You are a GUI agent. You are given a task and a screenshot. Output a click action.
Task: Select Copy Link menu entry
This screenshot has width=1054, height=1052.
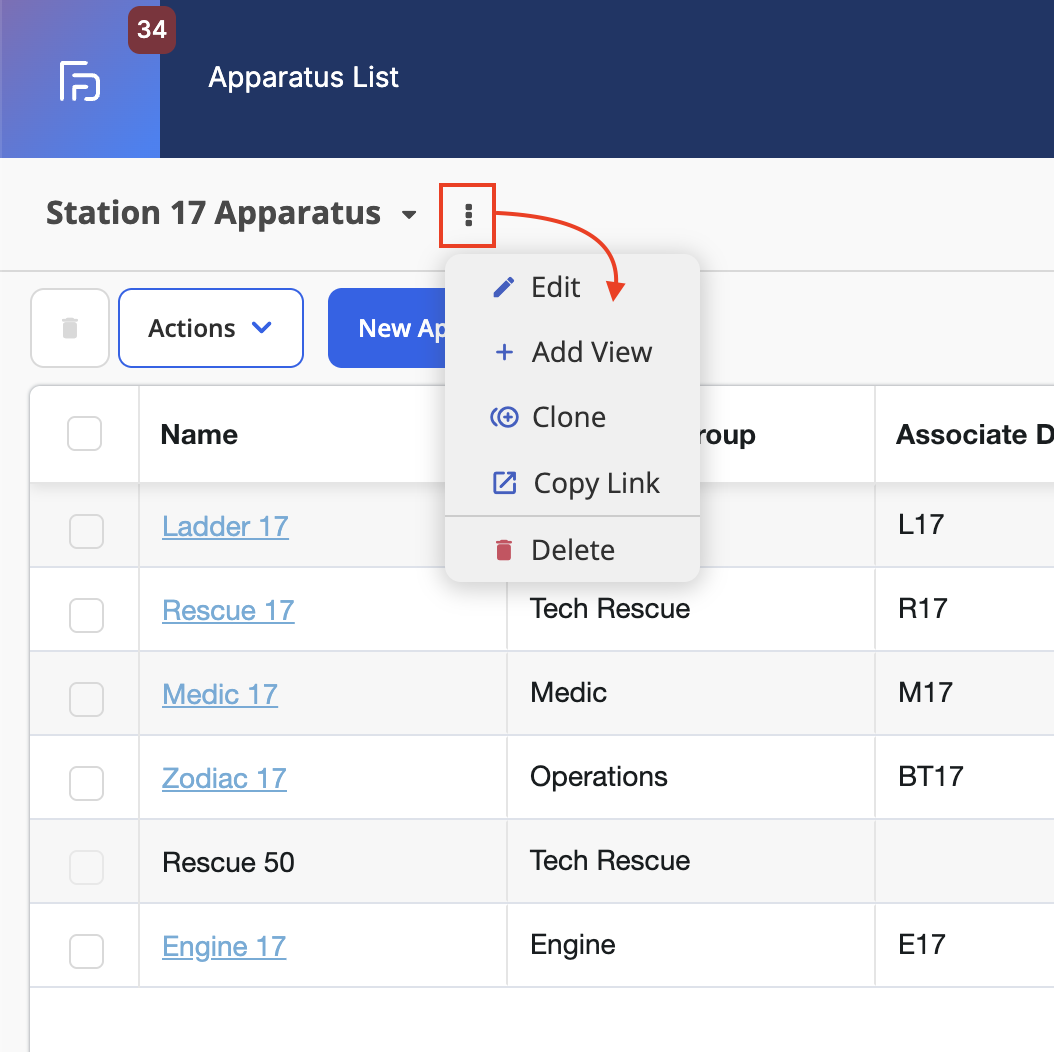(x=573, y=483)
